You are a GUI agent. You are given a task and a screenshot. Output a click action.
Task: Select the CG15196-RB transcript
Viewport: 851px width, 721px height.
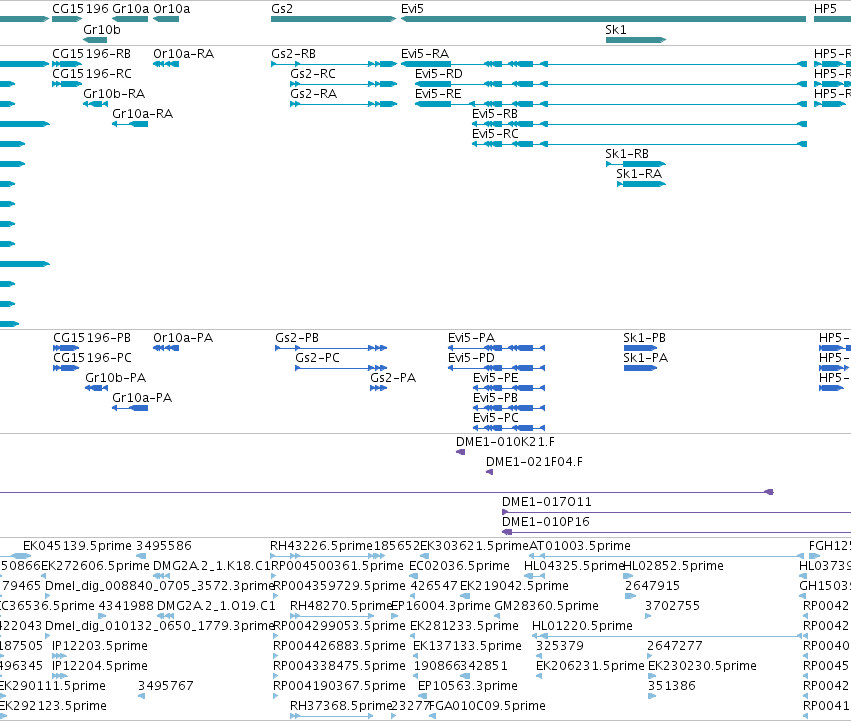click(x=67, y=64)
